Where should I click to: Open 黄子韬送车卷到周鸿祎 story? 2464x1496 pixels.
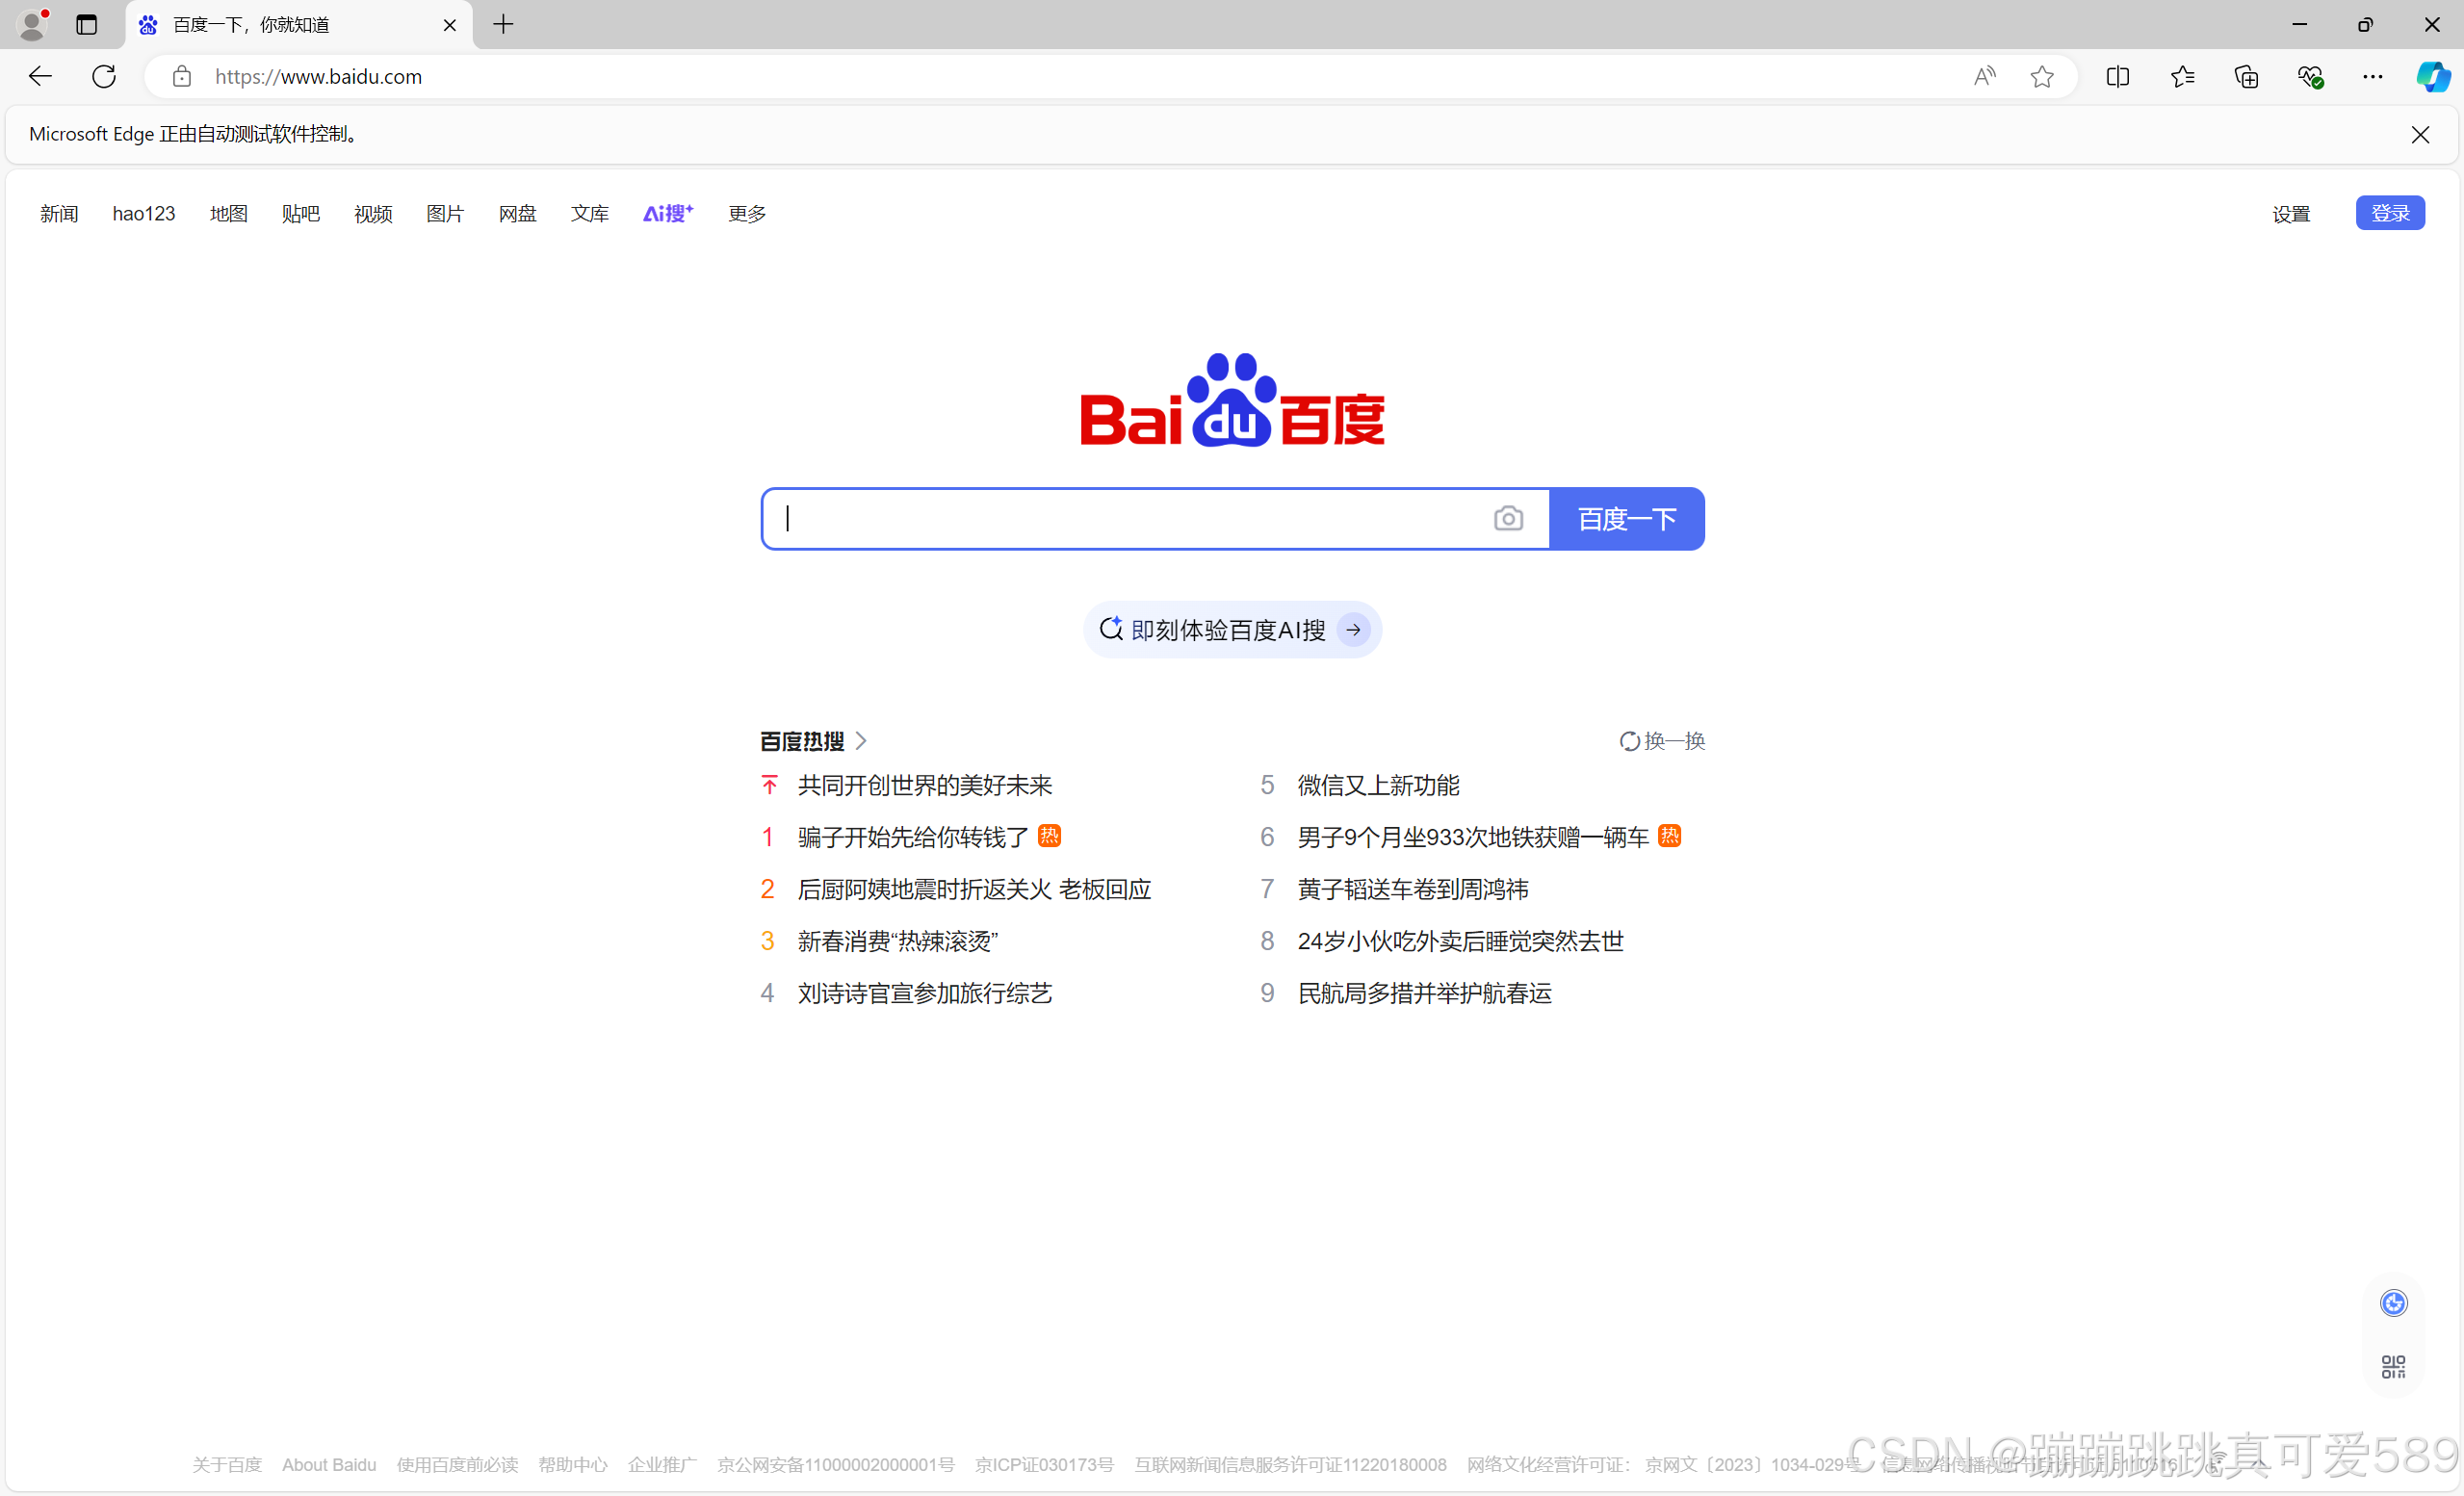[x=1413, y=889]
